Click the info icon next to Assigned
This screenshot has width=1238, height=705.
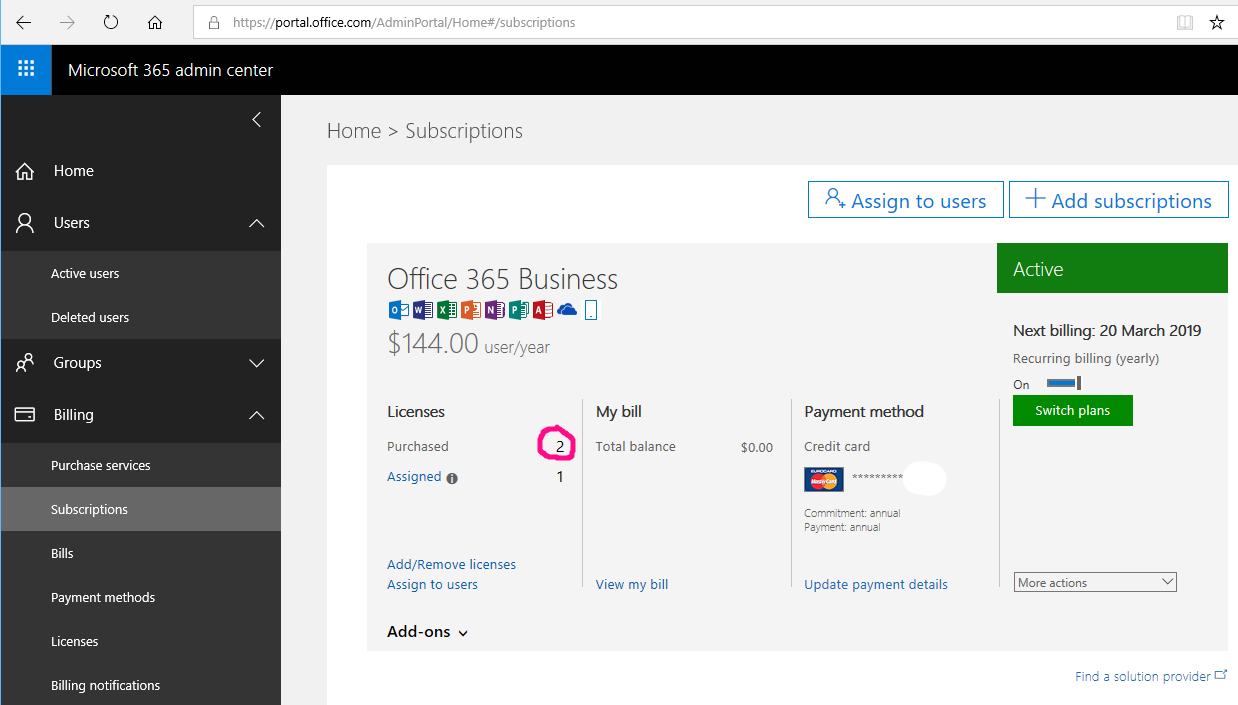[x=452, y=478]
